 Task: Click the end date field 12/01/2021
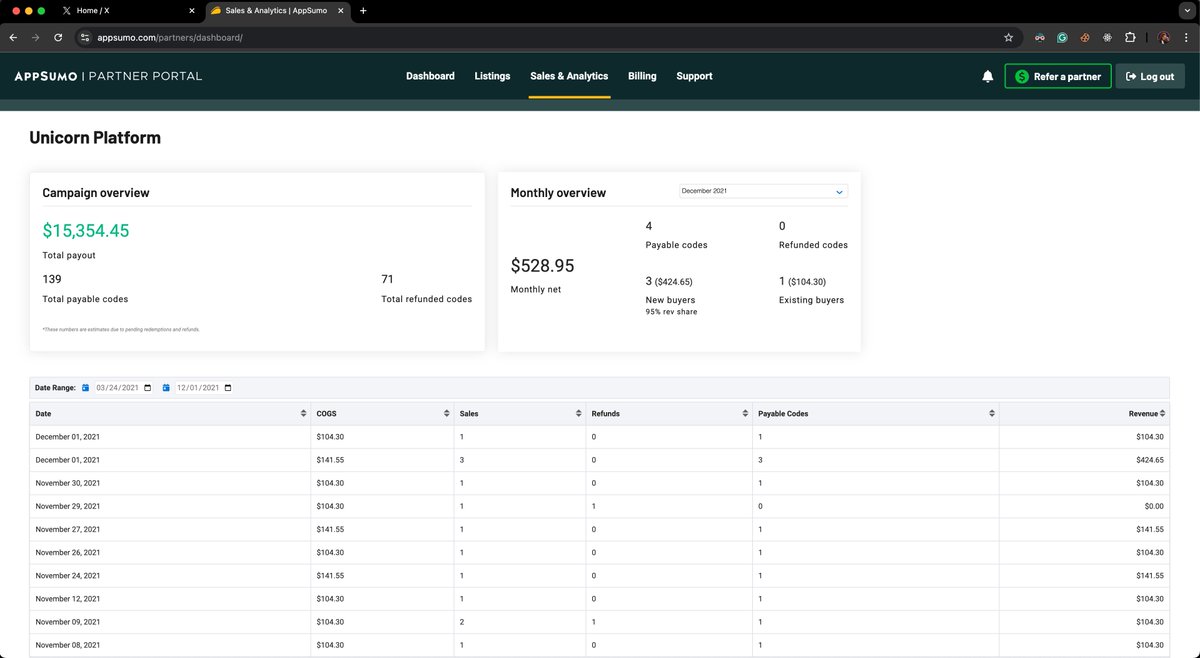point(204,388)
